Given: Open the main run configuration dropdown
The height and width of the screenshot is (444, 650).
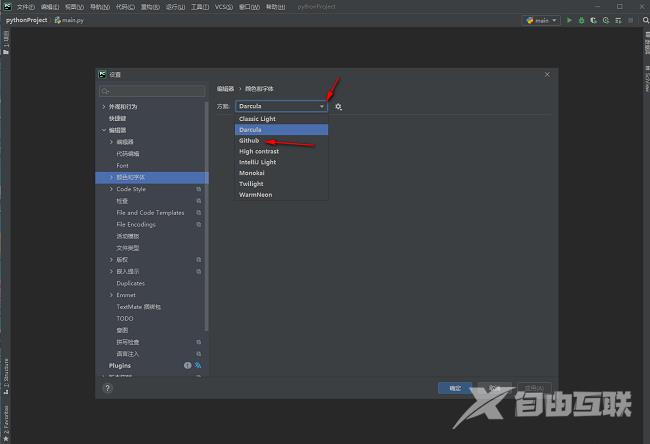Looking at the screenshot, I should (541, 19).
